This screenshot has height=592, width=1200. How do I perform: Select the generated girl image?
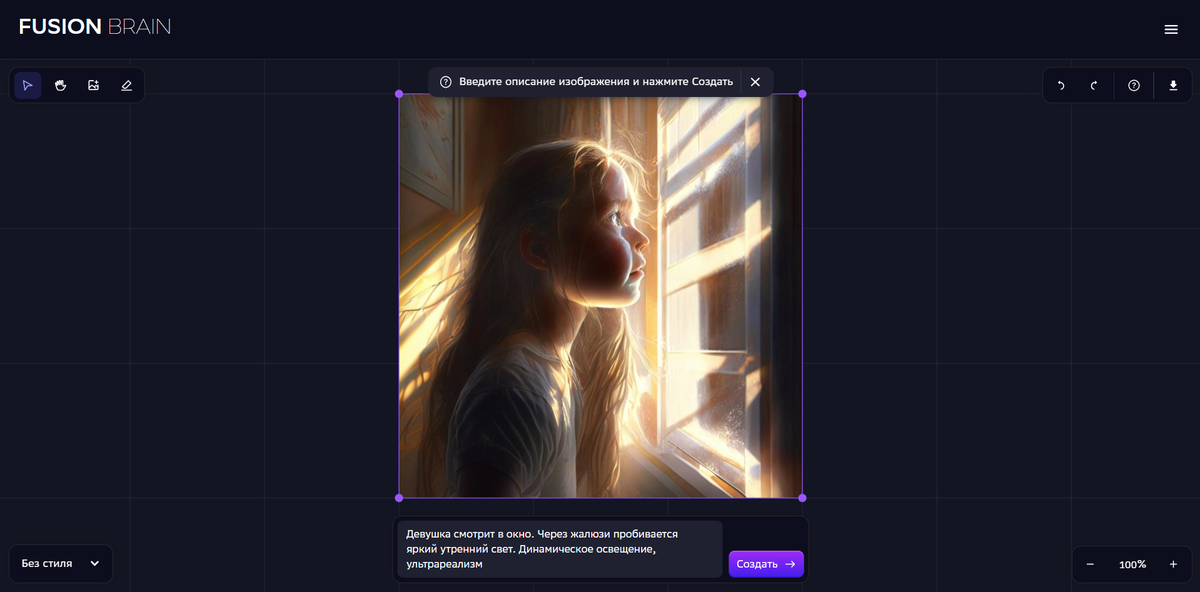600,296
